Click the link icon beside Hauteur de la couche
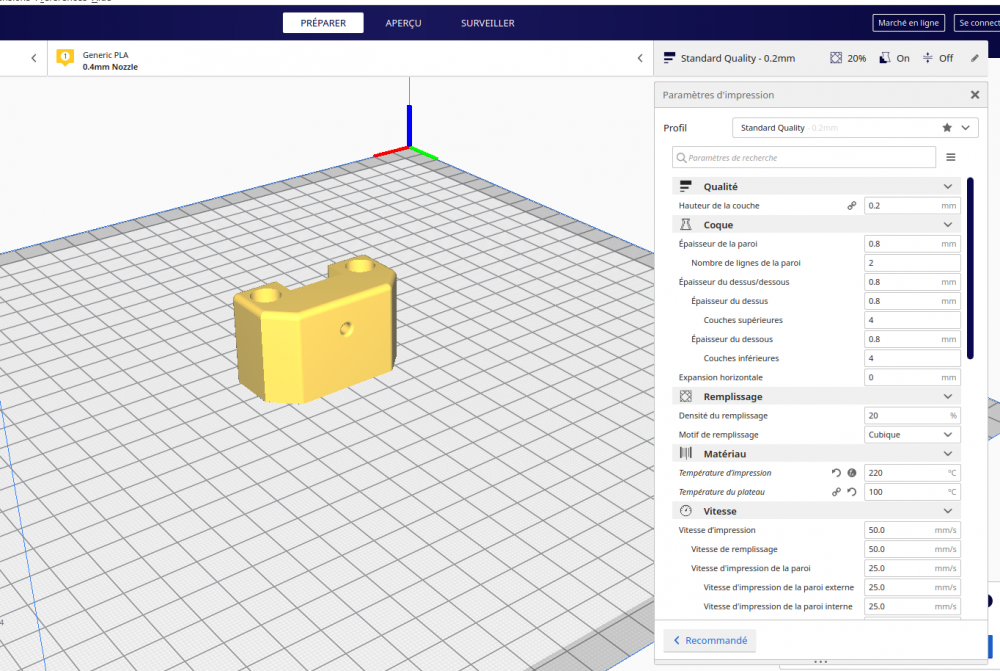This screenshot has height=671, width=1000. click(851, 205)
